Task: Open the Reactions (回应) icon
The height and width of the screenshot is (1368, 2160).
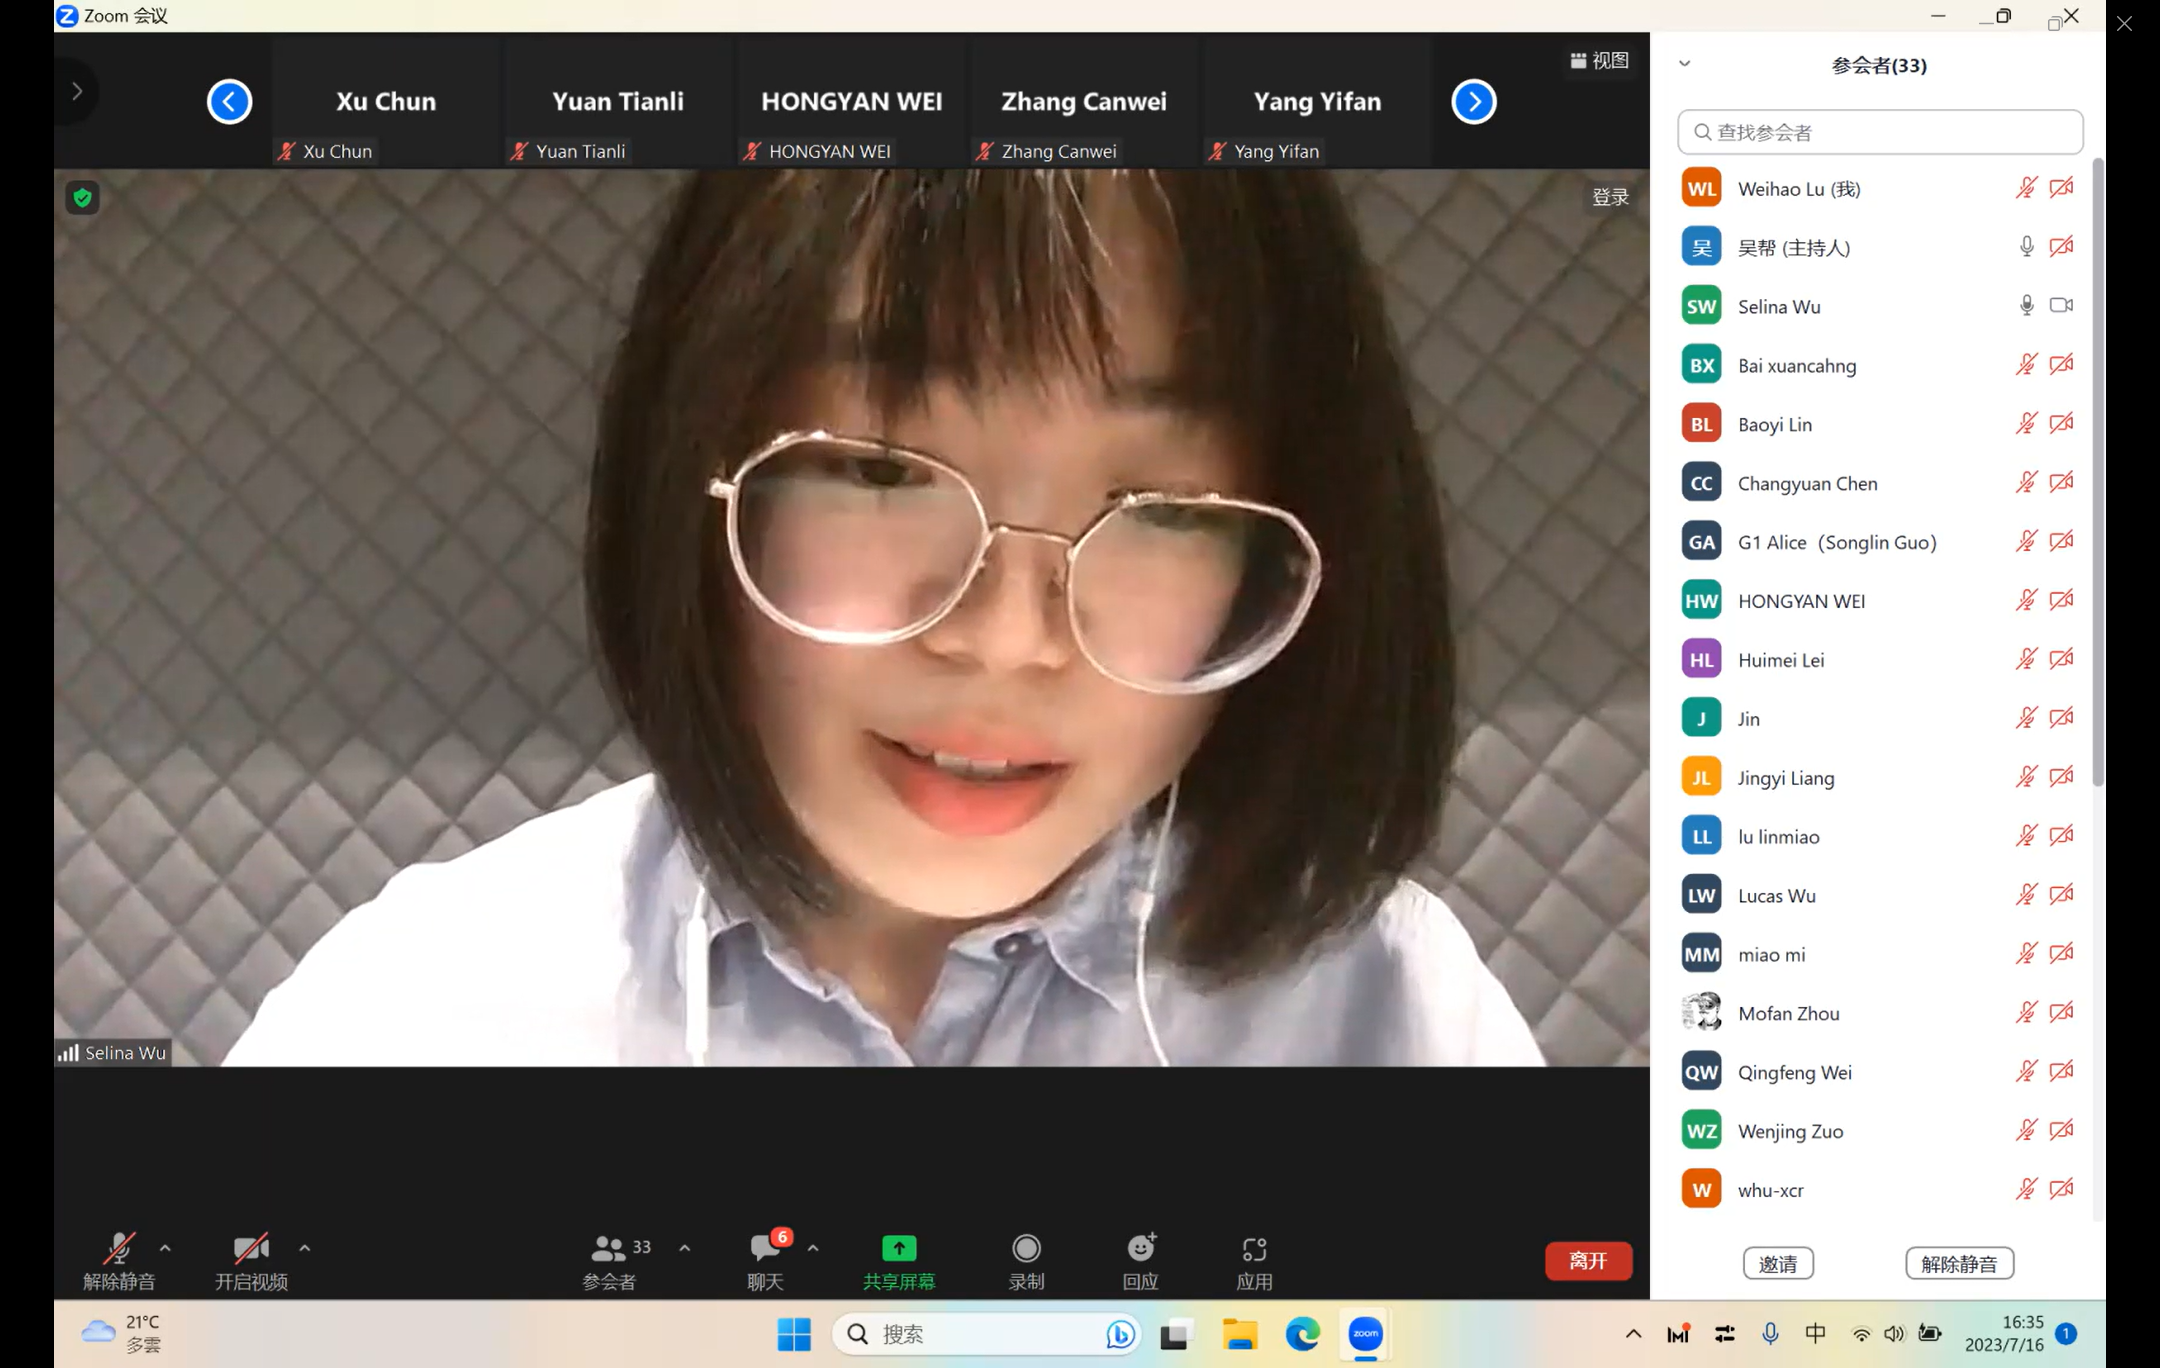Action: 1140,1250
